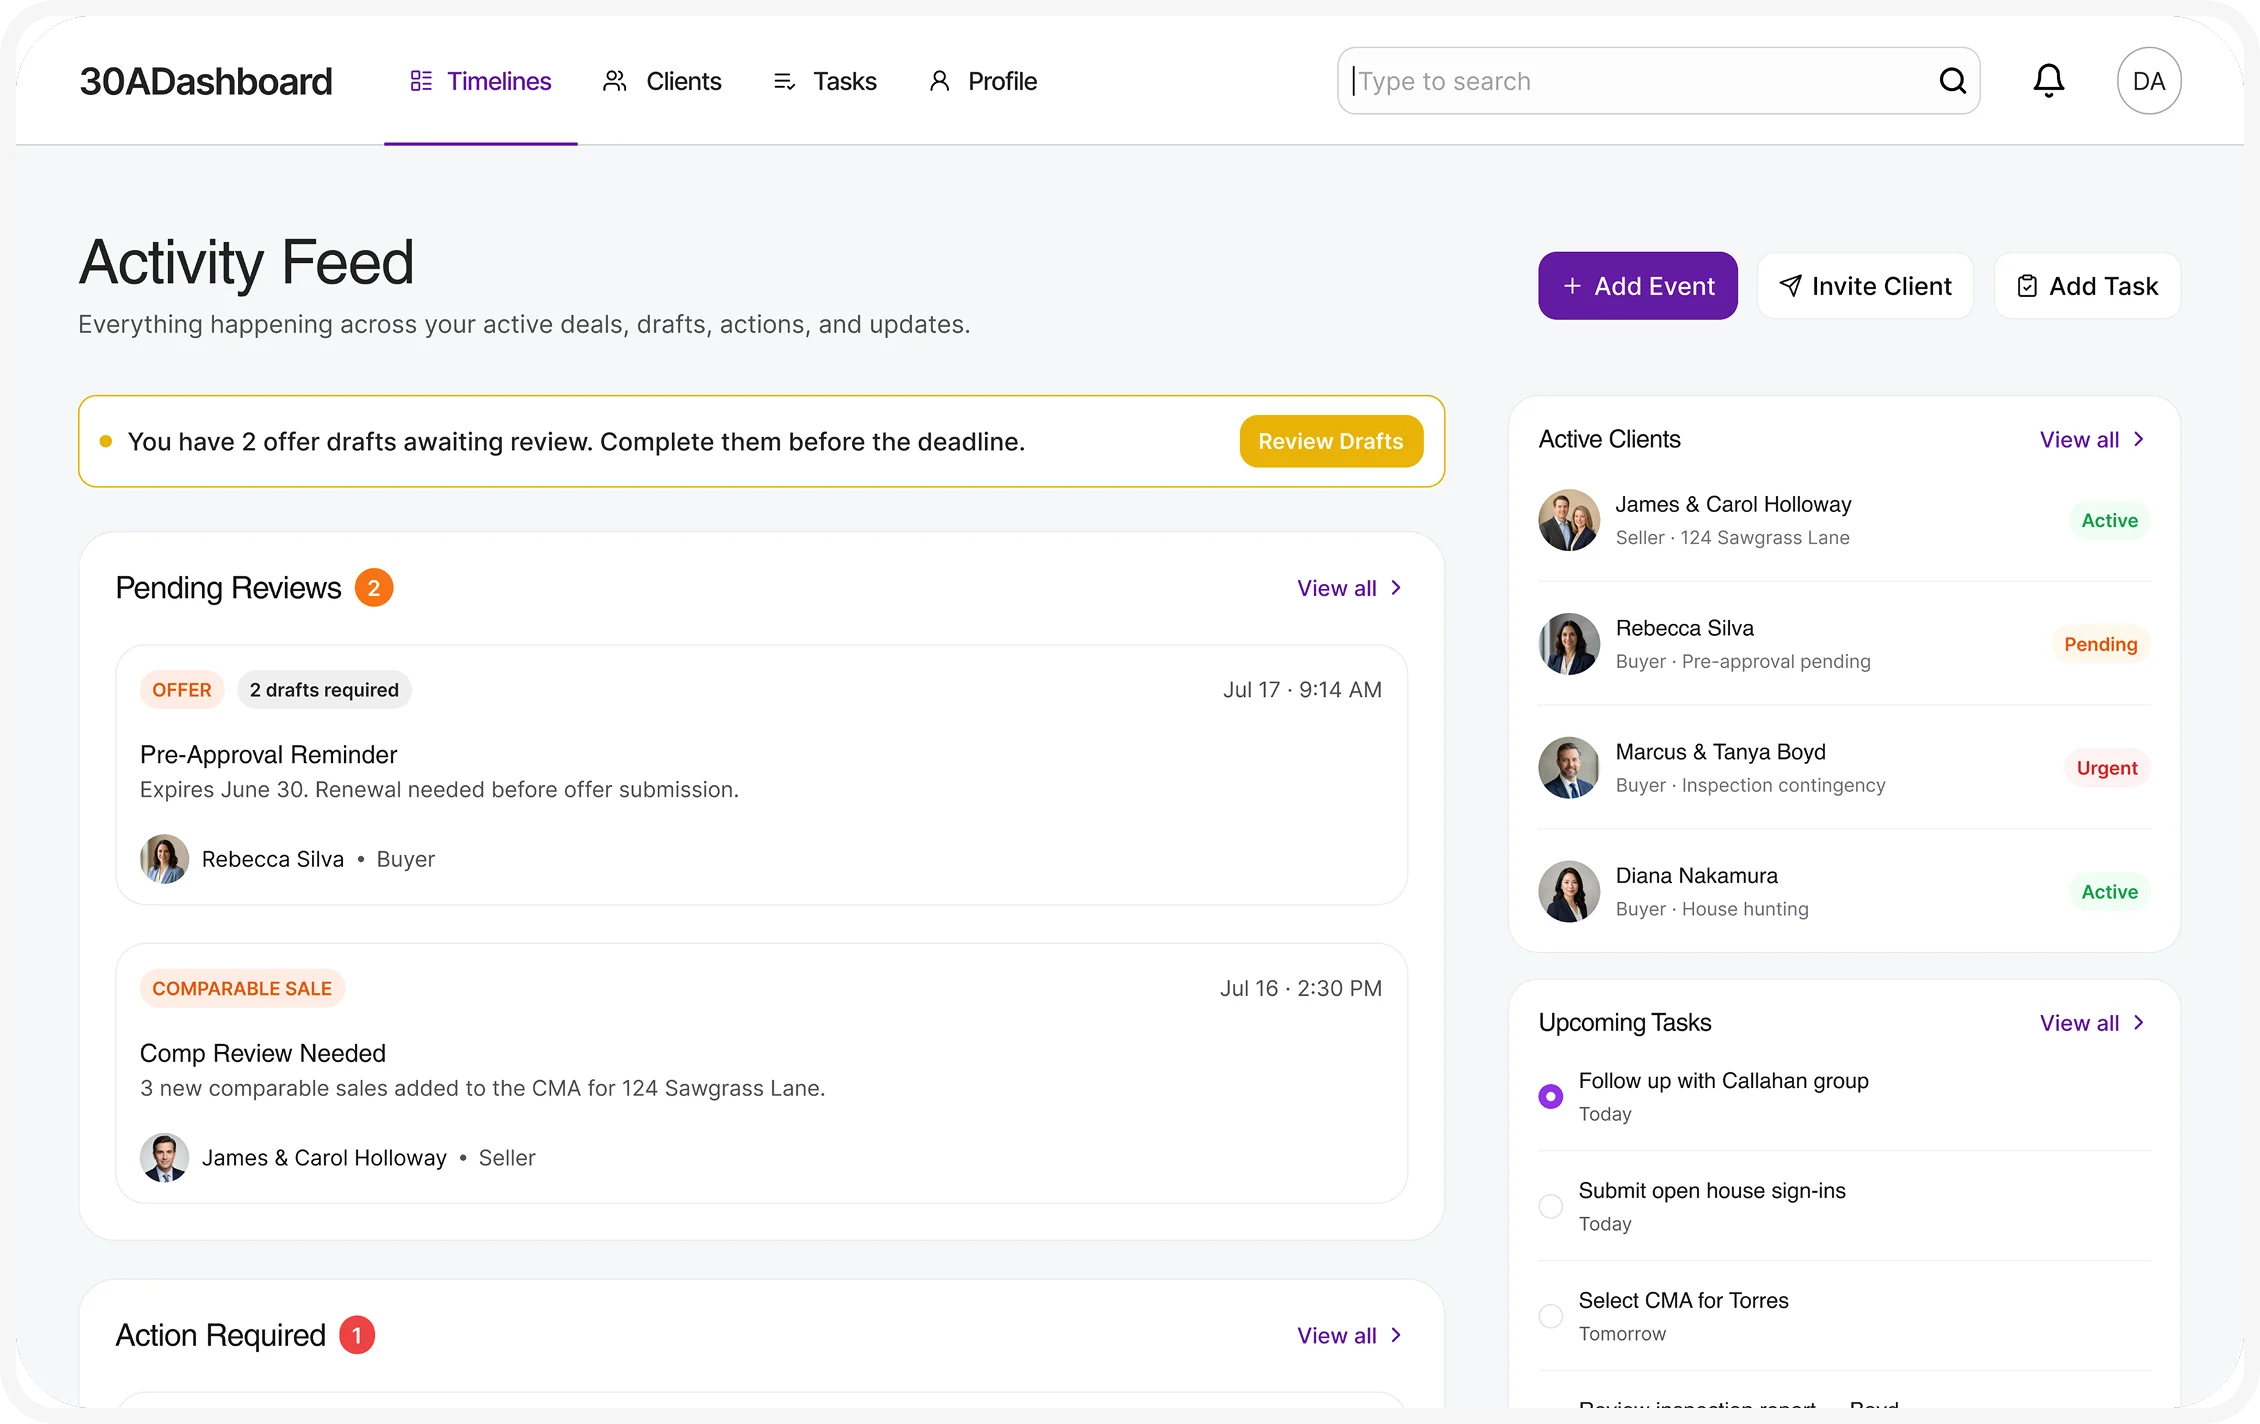2260x1424 pixels.
Task: Open notifications bell
Action: (2048, 81)
